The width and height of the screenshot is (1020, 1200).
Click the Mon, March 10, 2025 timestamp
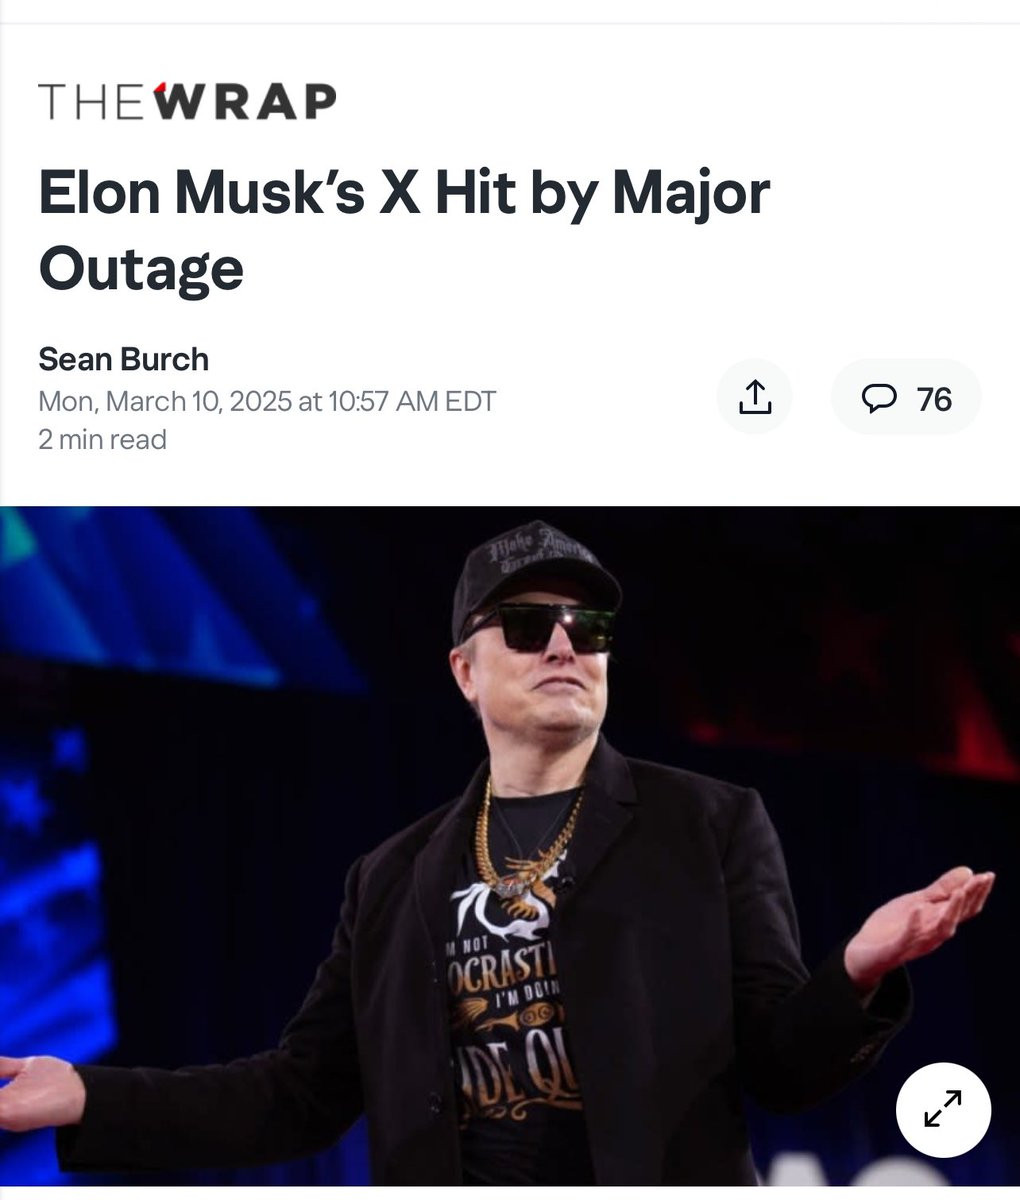tap(267, 401)
